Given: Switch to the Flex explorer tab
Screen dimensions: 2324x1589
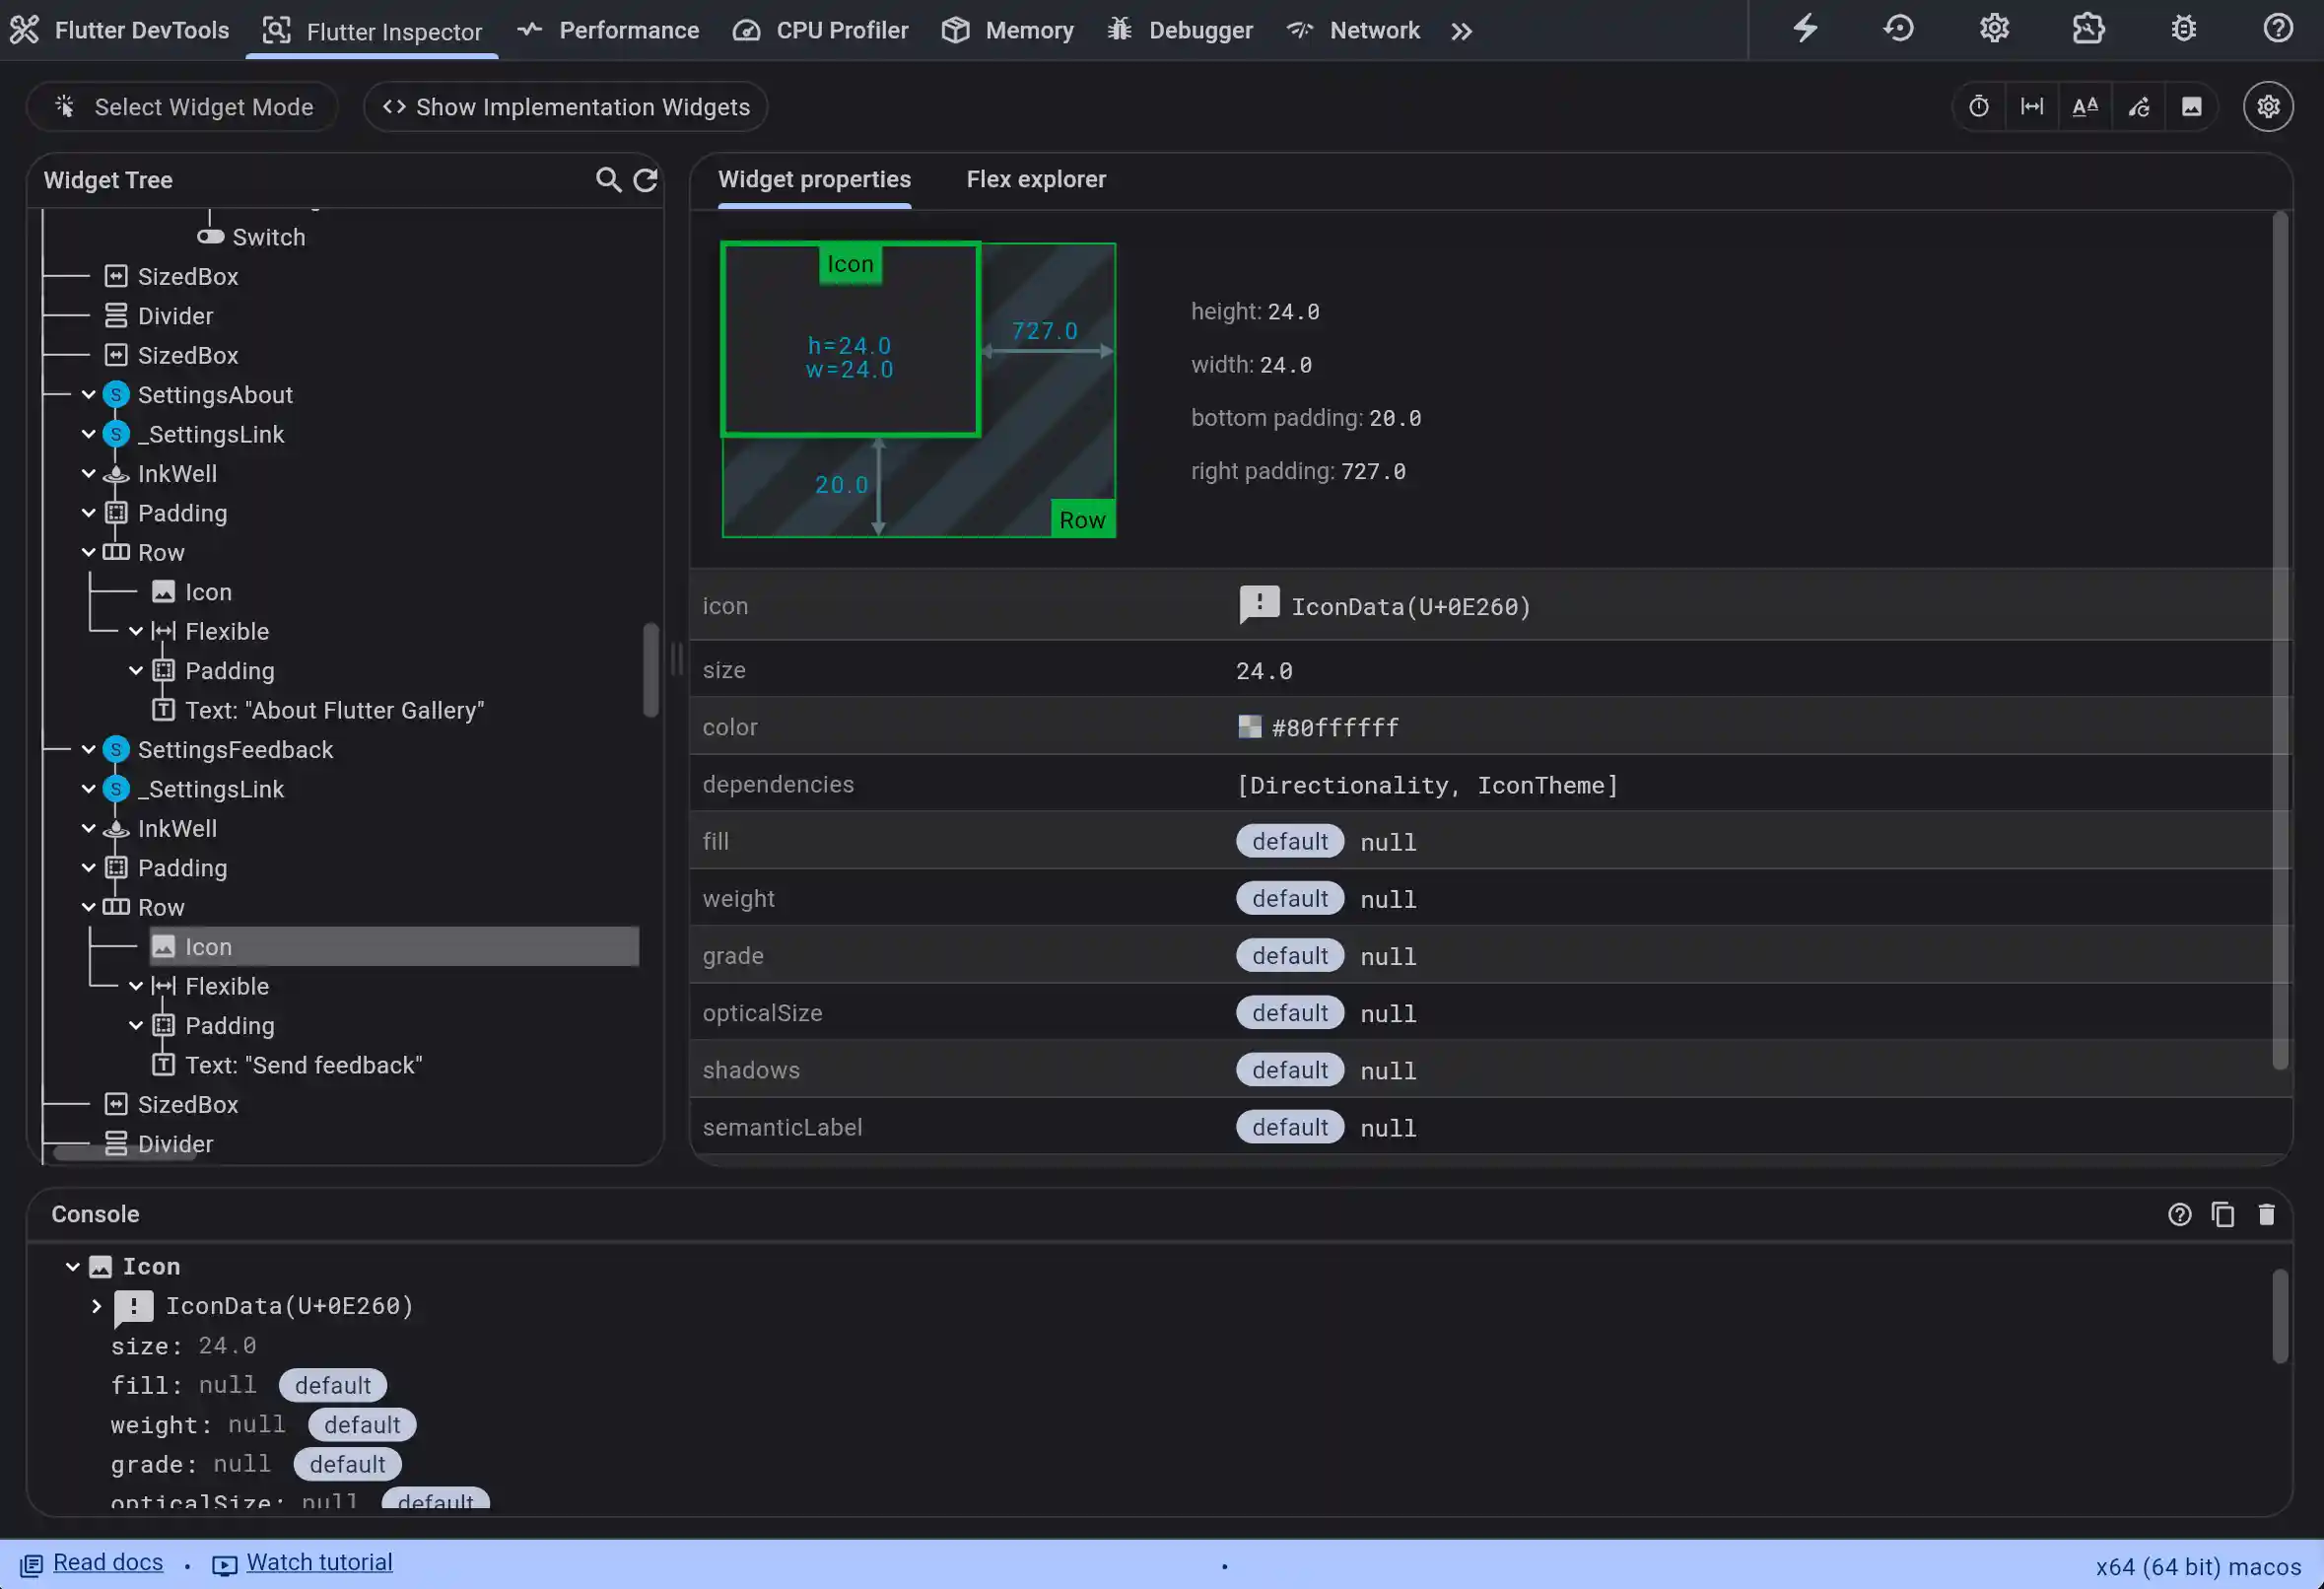Looking at the screenshot, I should click(x=1036, y=180).
